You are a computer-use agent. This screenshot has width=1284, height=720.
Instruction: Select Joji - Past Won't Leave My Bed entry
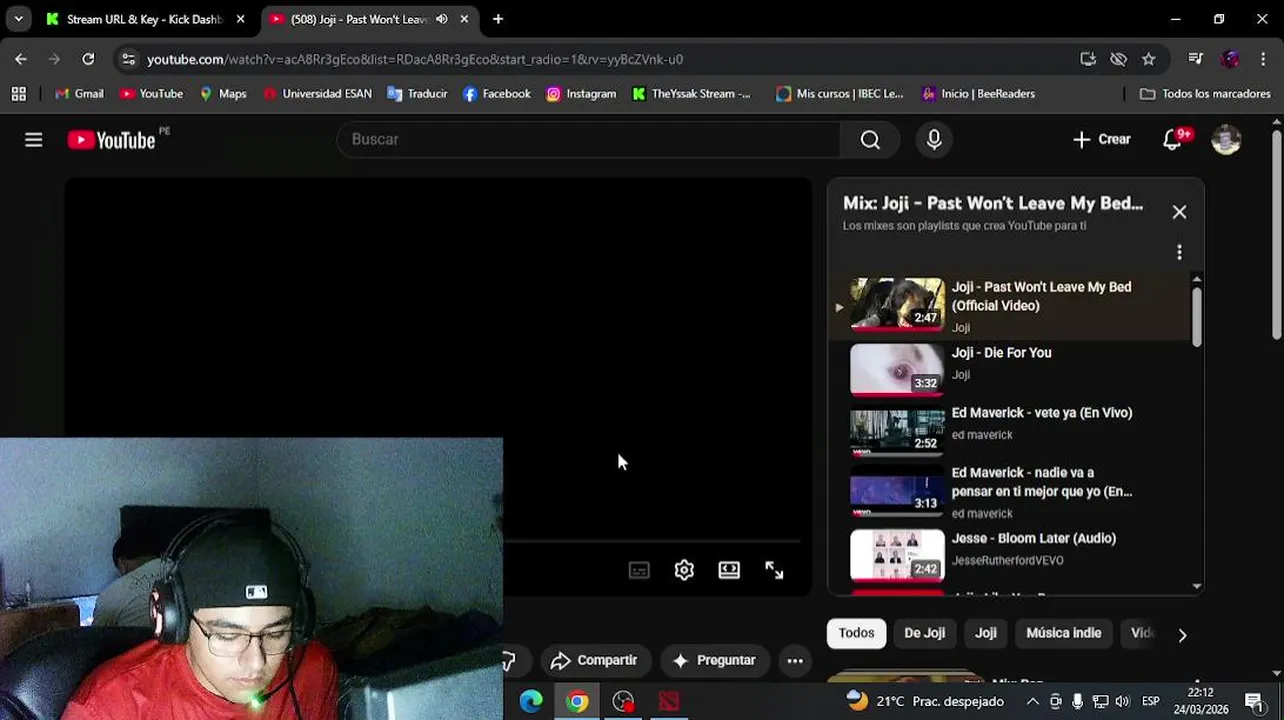[x=1011, y=305]
